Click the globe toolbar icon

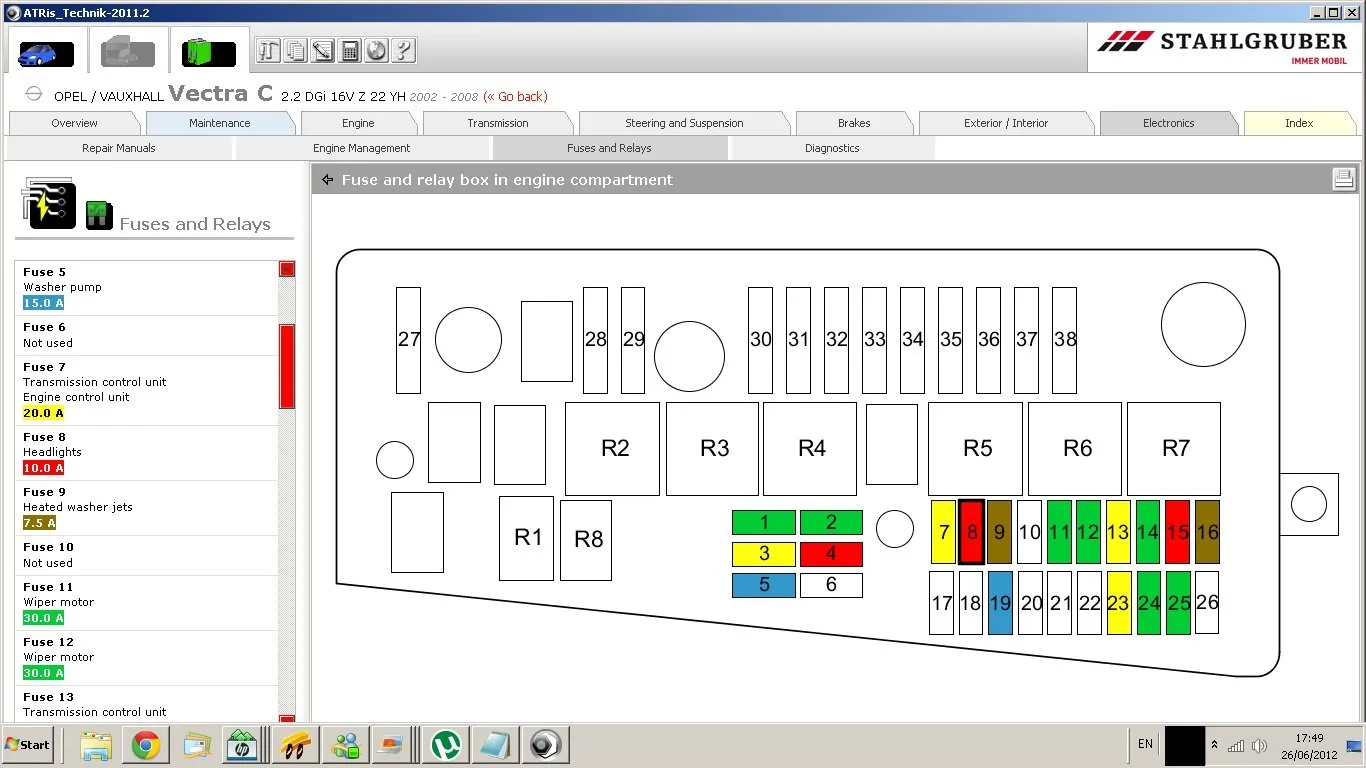[376, 50]
